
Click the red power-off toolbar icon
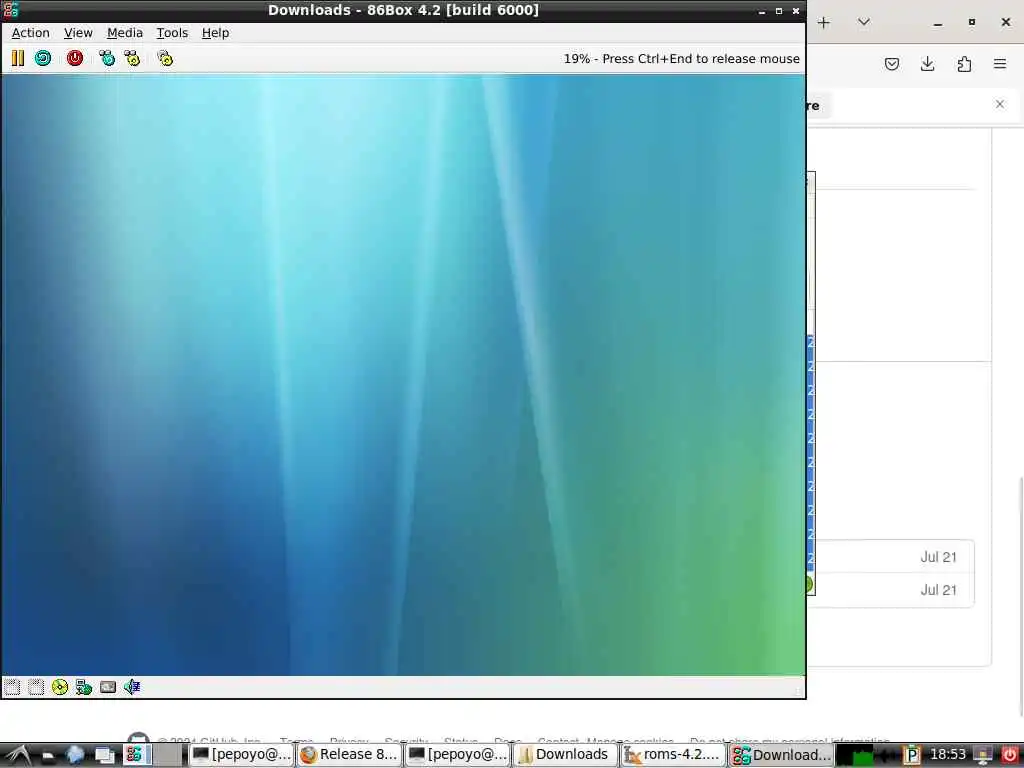[74, 59]
